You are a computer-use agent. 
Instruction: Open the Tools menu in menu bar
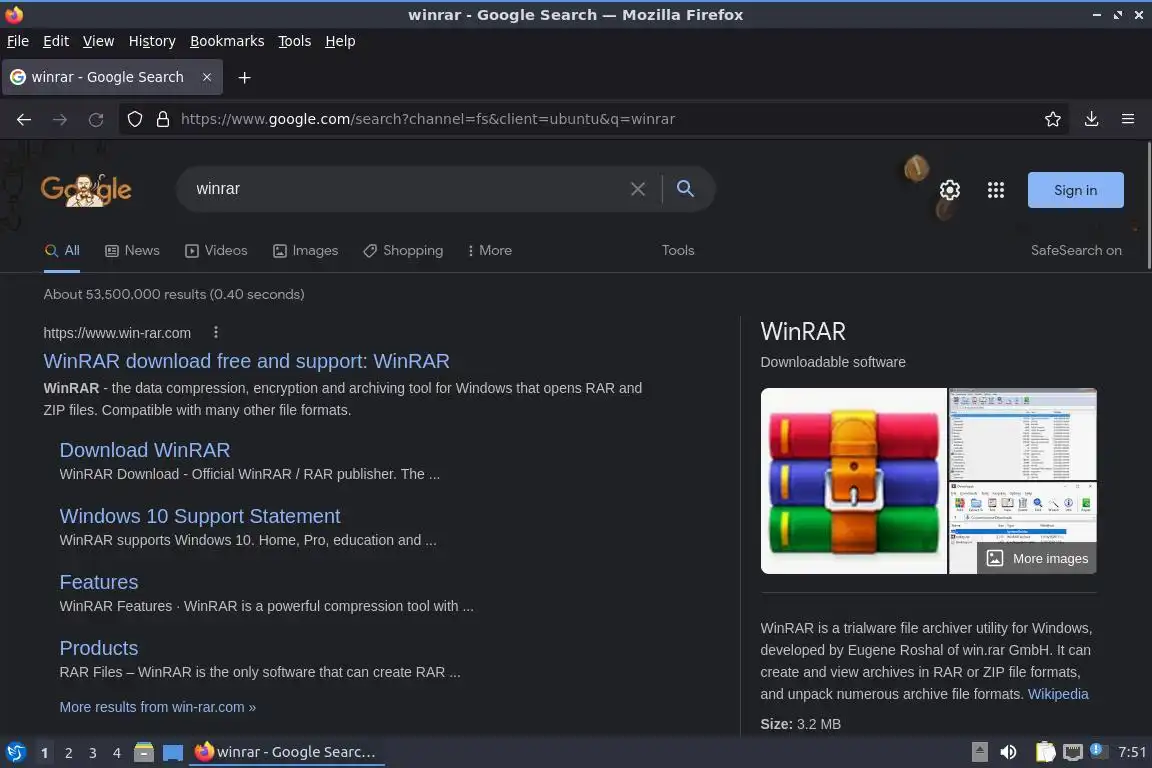[295, 41]
